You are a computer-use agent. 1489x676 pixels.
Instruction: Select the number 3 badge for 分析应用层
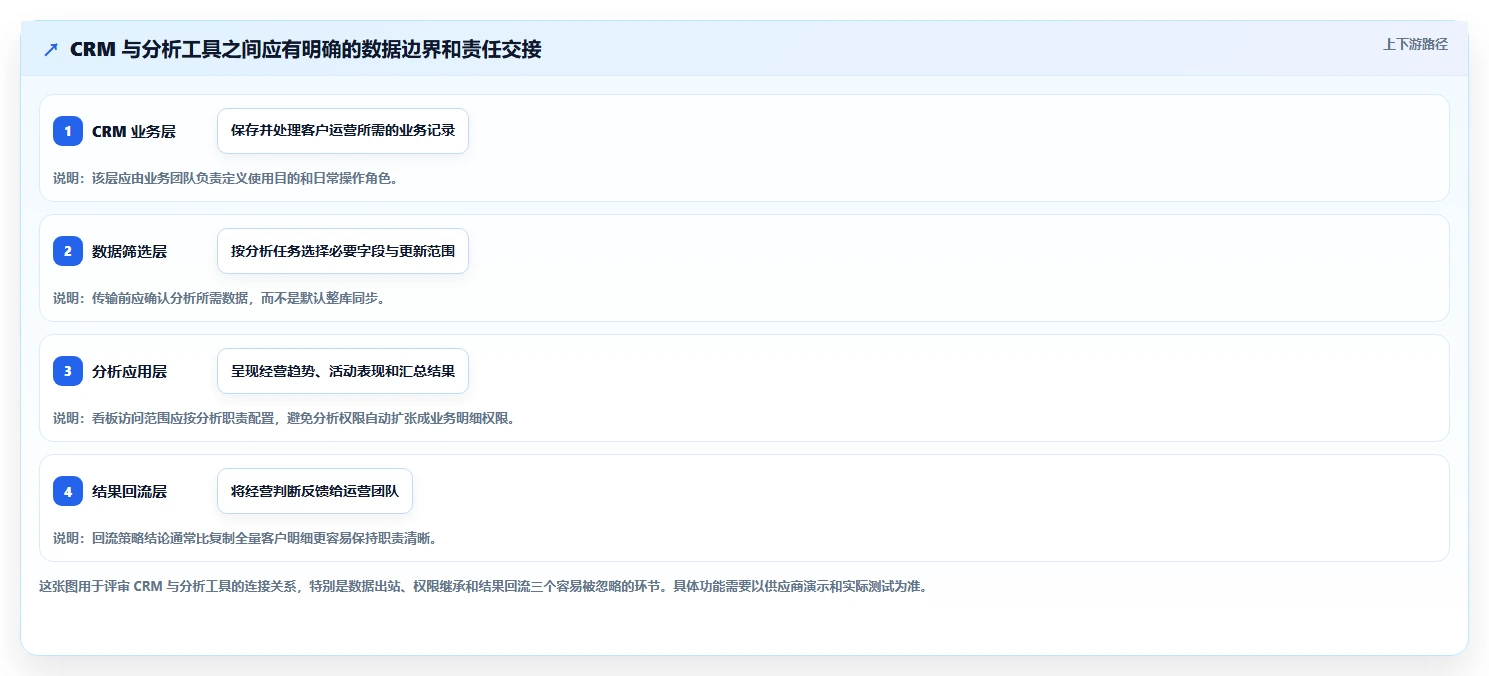(x=68, y=371)
